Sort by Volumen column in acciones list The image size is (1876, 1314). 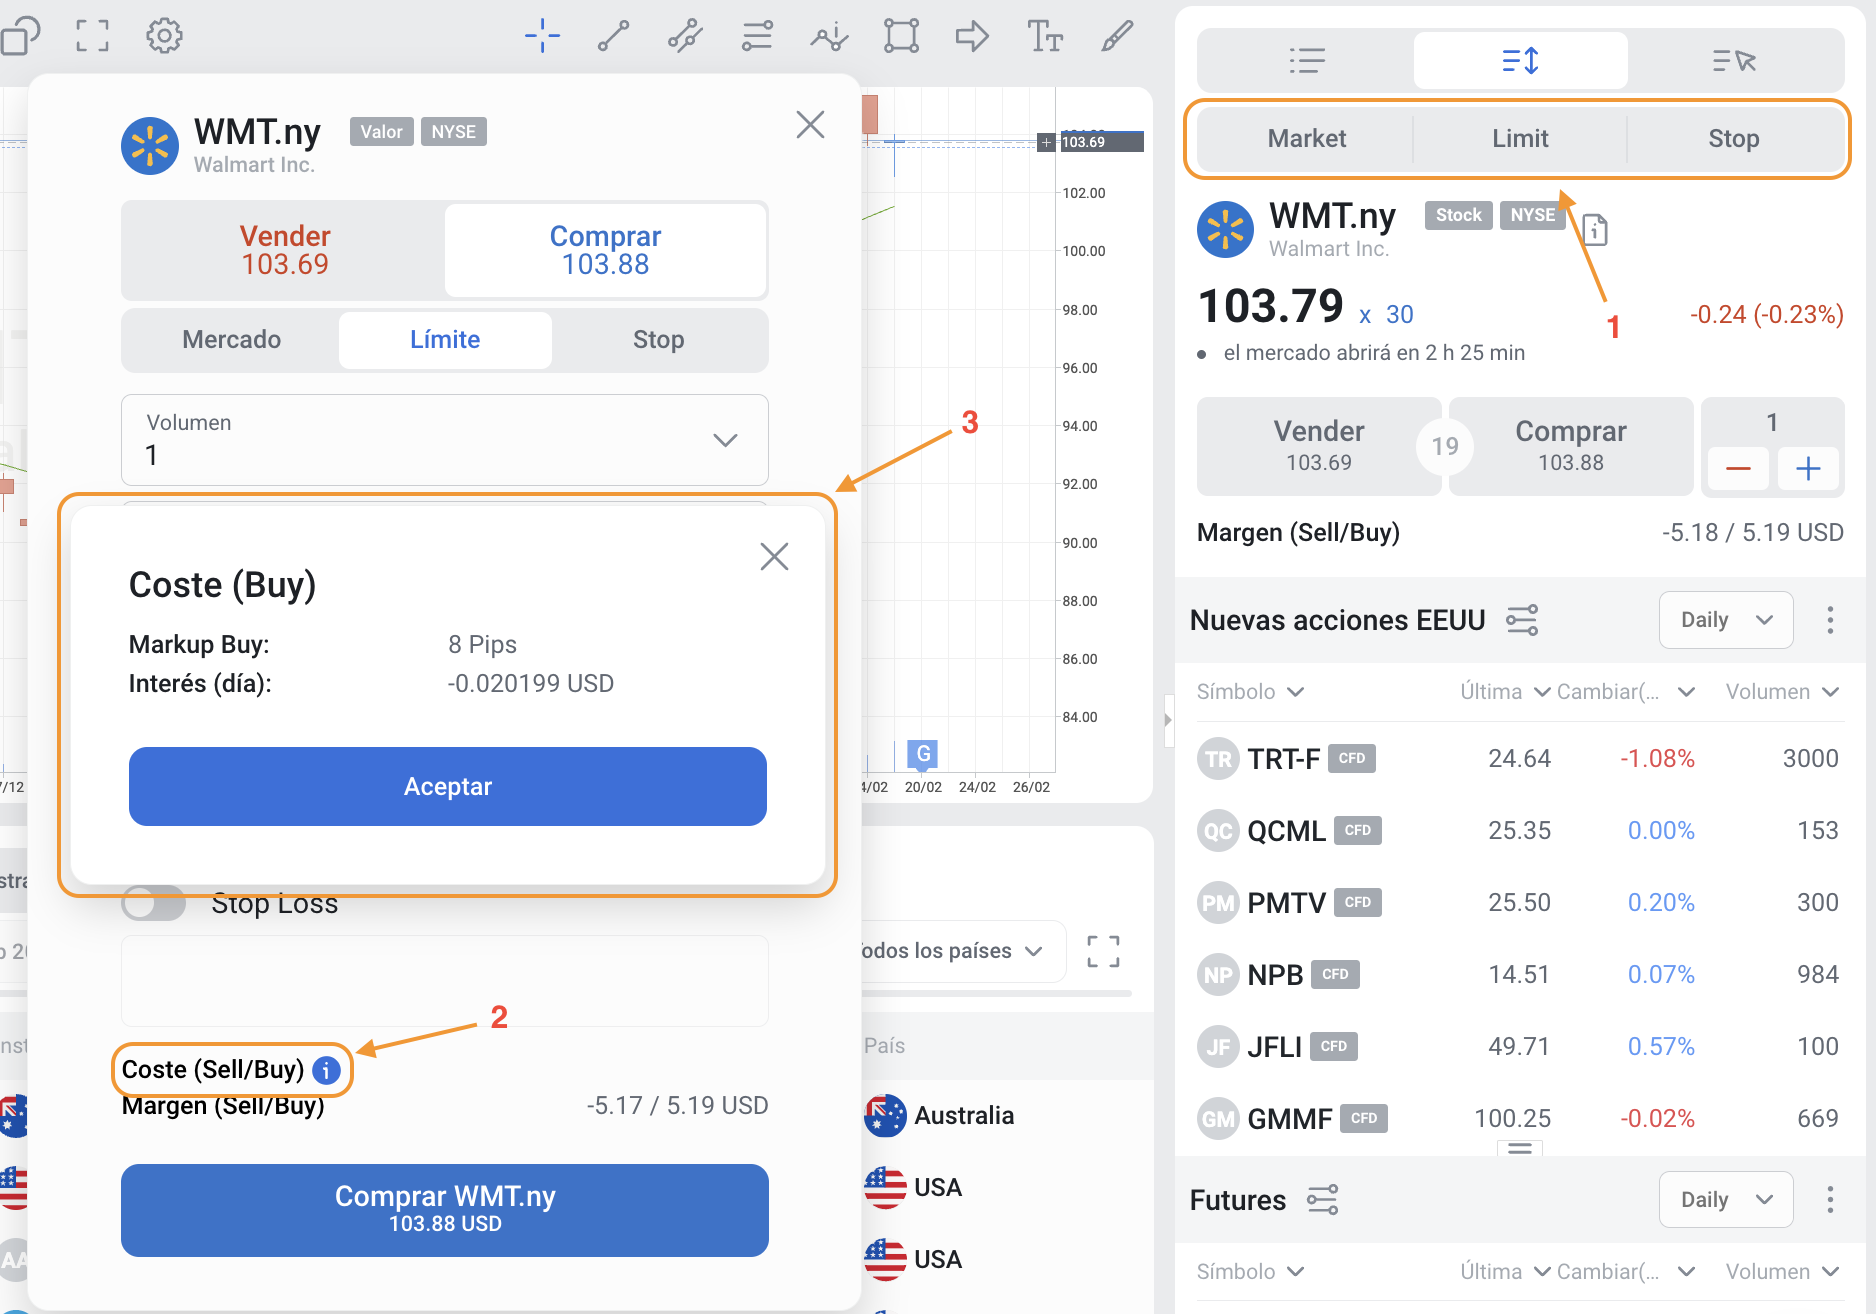(x=1782, y=692)
